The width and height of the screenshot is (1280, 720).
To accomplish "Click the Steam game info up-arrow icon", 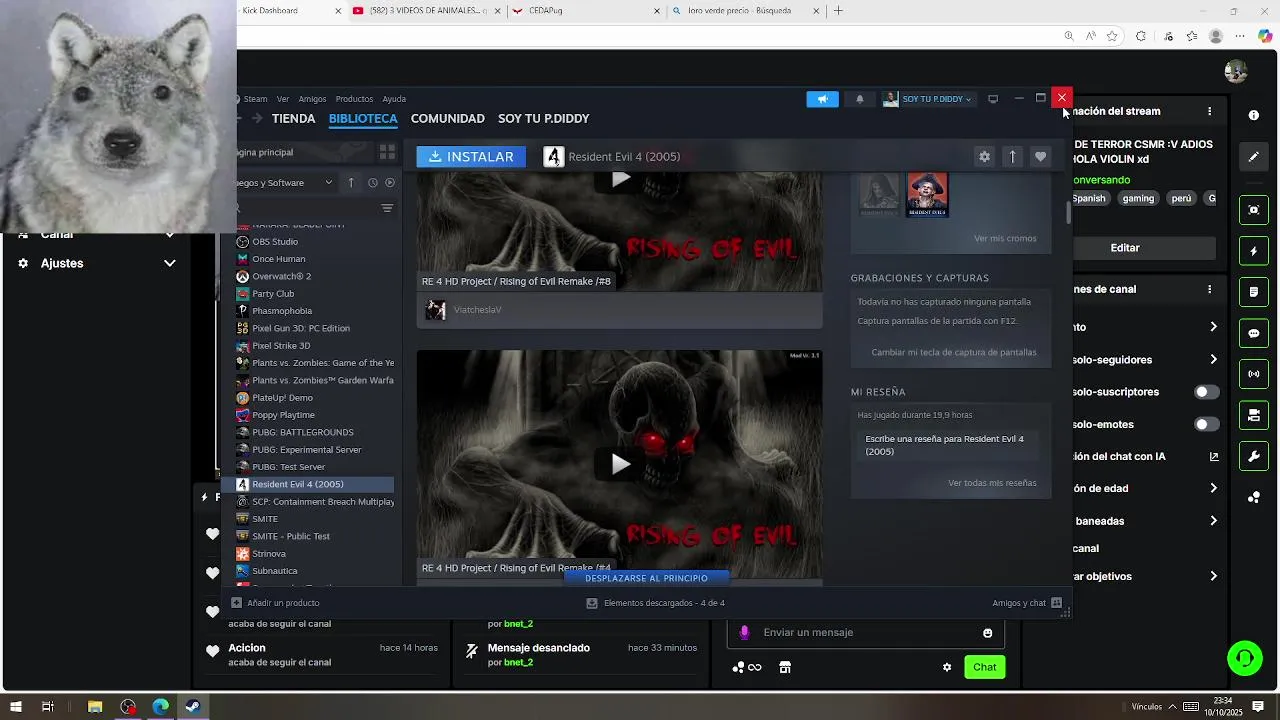I will point(1012,157).
